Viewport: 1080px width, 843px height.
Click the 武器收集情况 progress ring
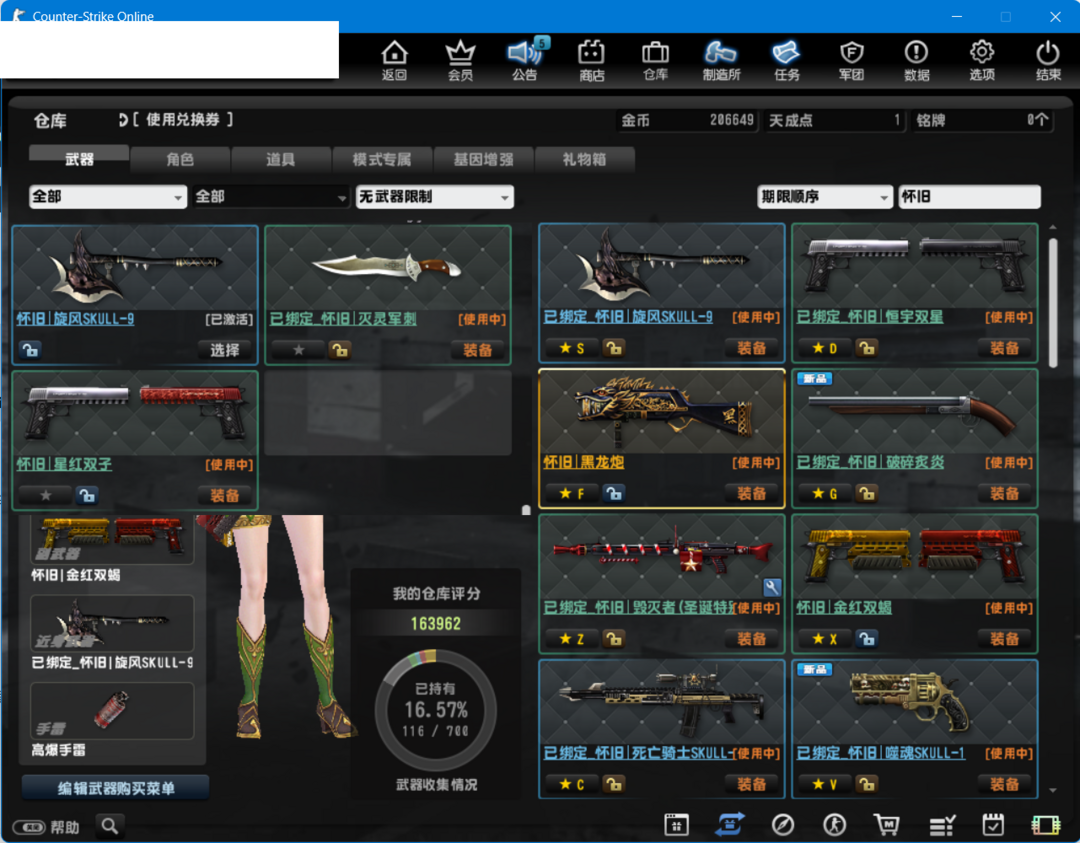(x=435, y=711)
